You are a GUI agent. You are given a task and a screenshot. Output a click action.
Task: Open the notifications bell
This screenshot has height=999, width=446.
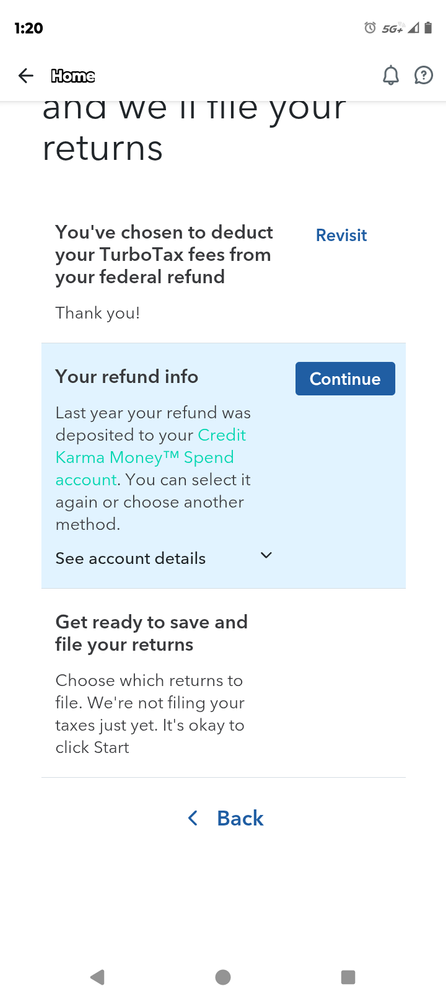391,76
